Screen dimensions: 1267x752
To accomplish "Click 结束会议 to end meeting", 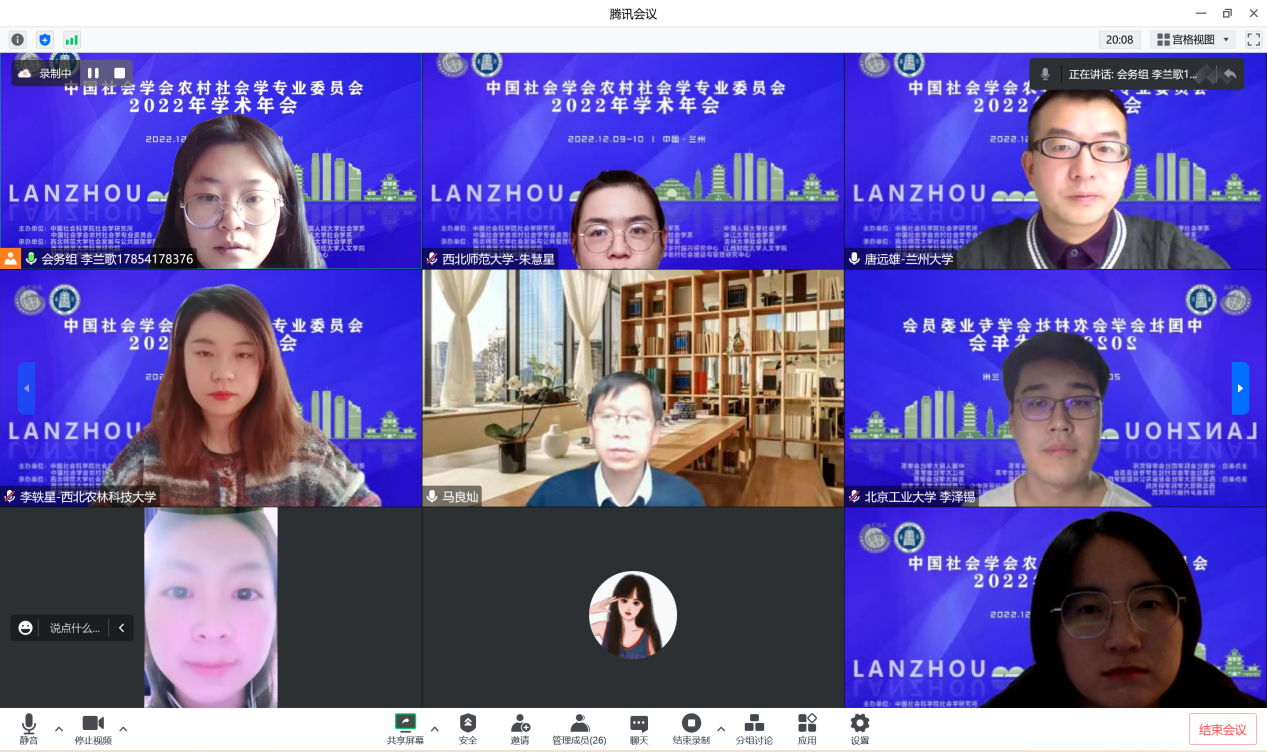I will (x=1222, y=729).
